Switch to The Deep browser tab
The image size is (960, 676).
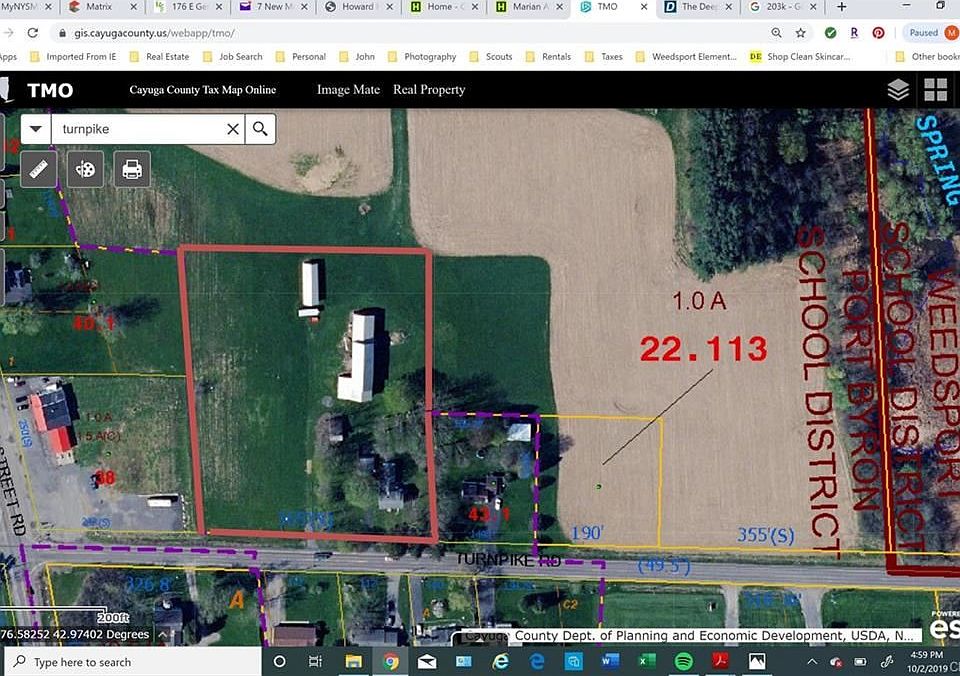(x=698, y=7)
